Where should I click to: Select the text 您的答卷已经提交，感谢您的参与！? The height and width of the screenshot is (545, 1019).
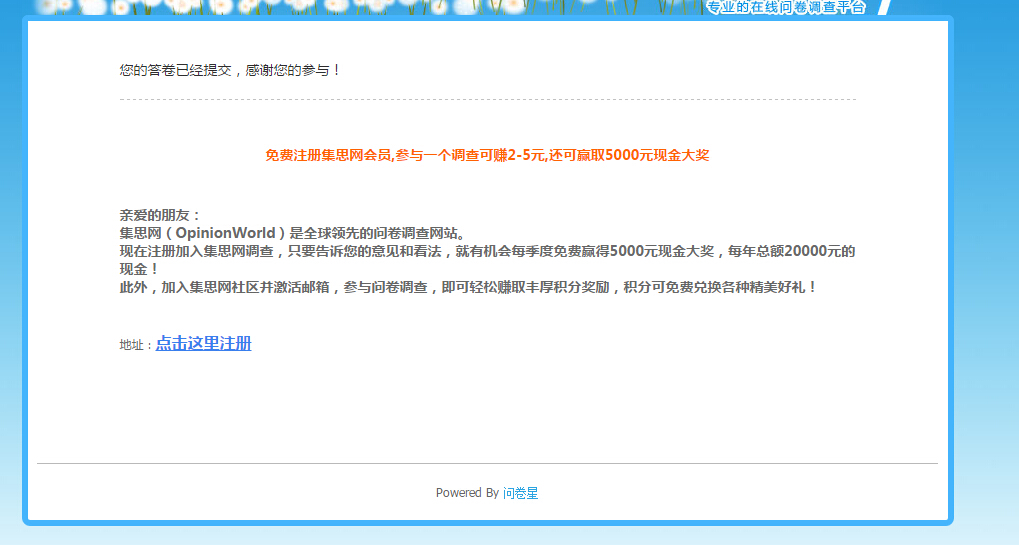pos(230,70)
